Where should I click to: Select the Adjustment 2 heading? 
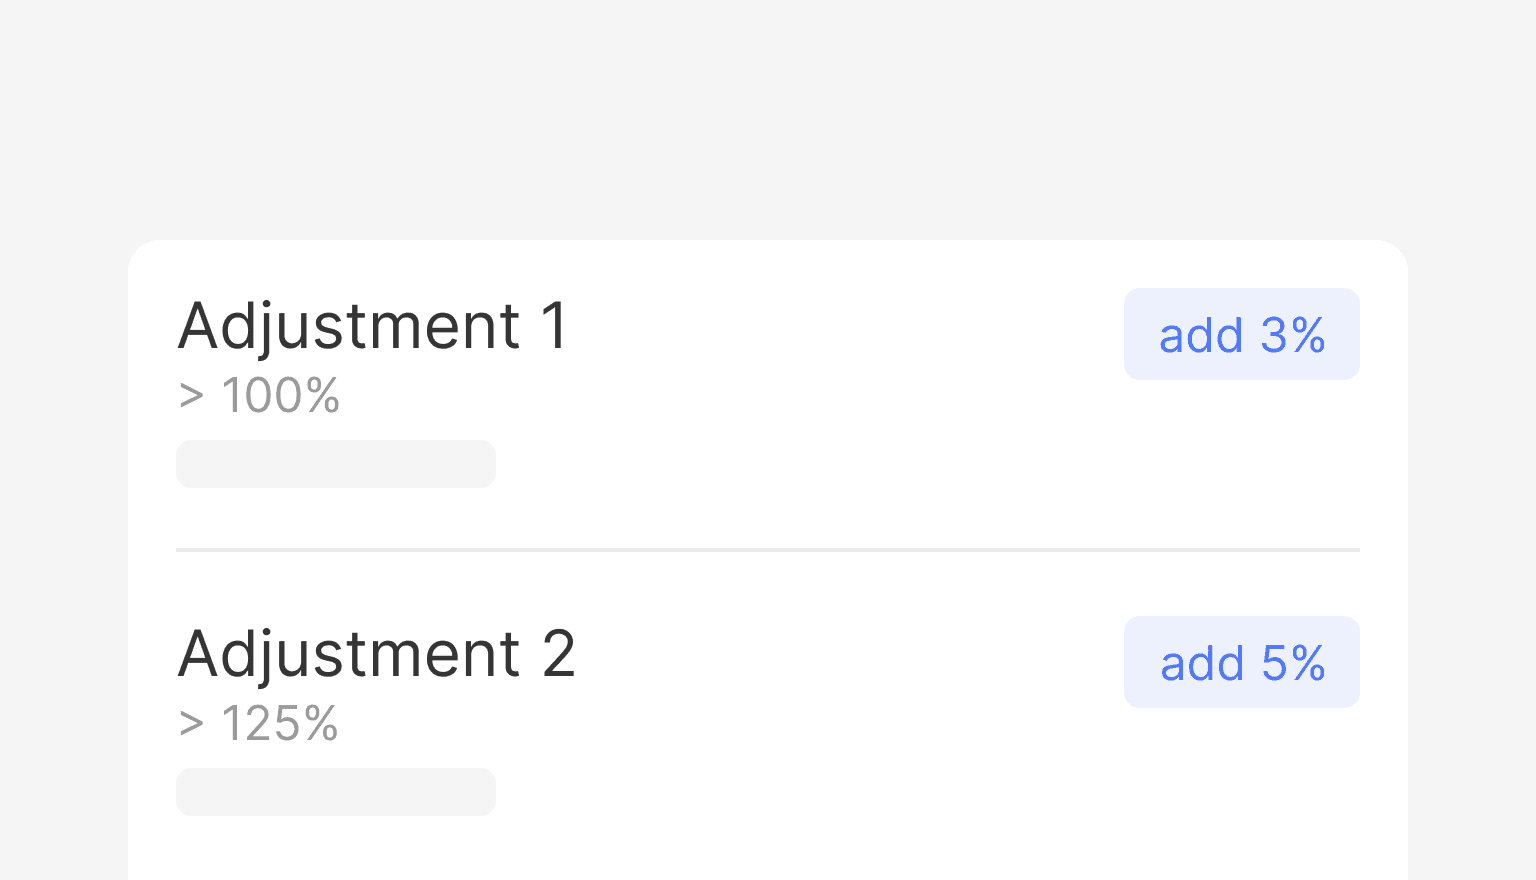pos(376,654)
